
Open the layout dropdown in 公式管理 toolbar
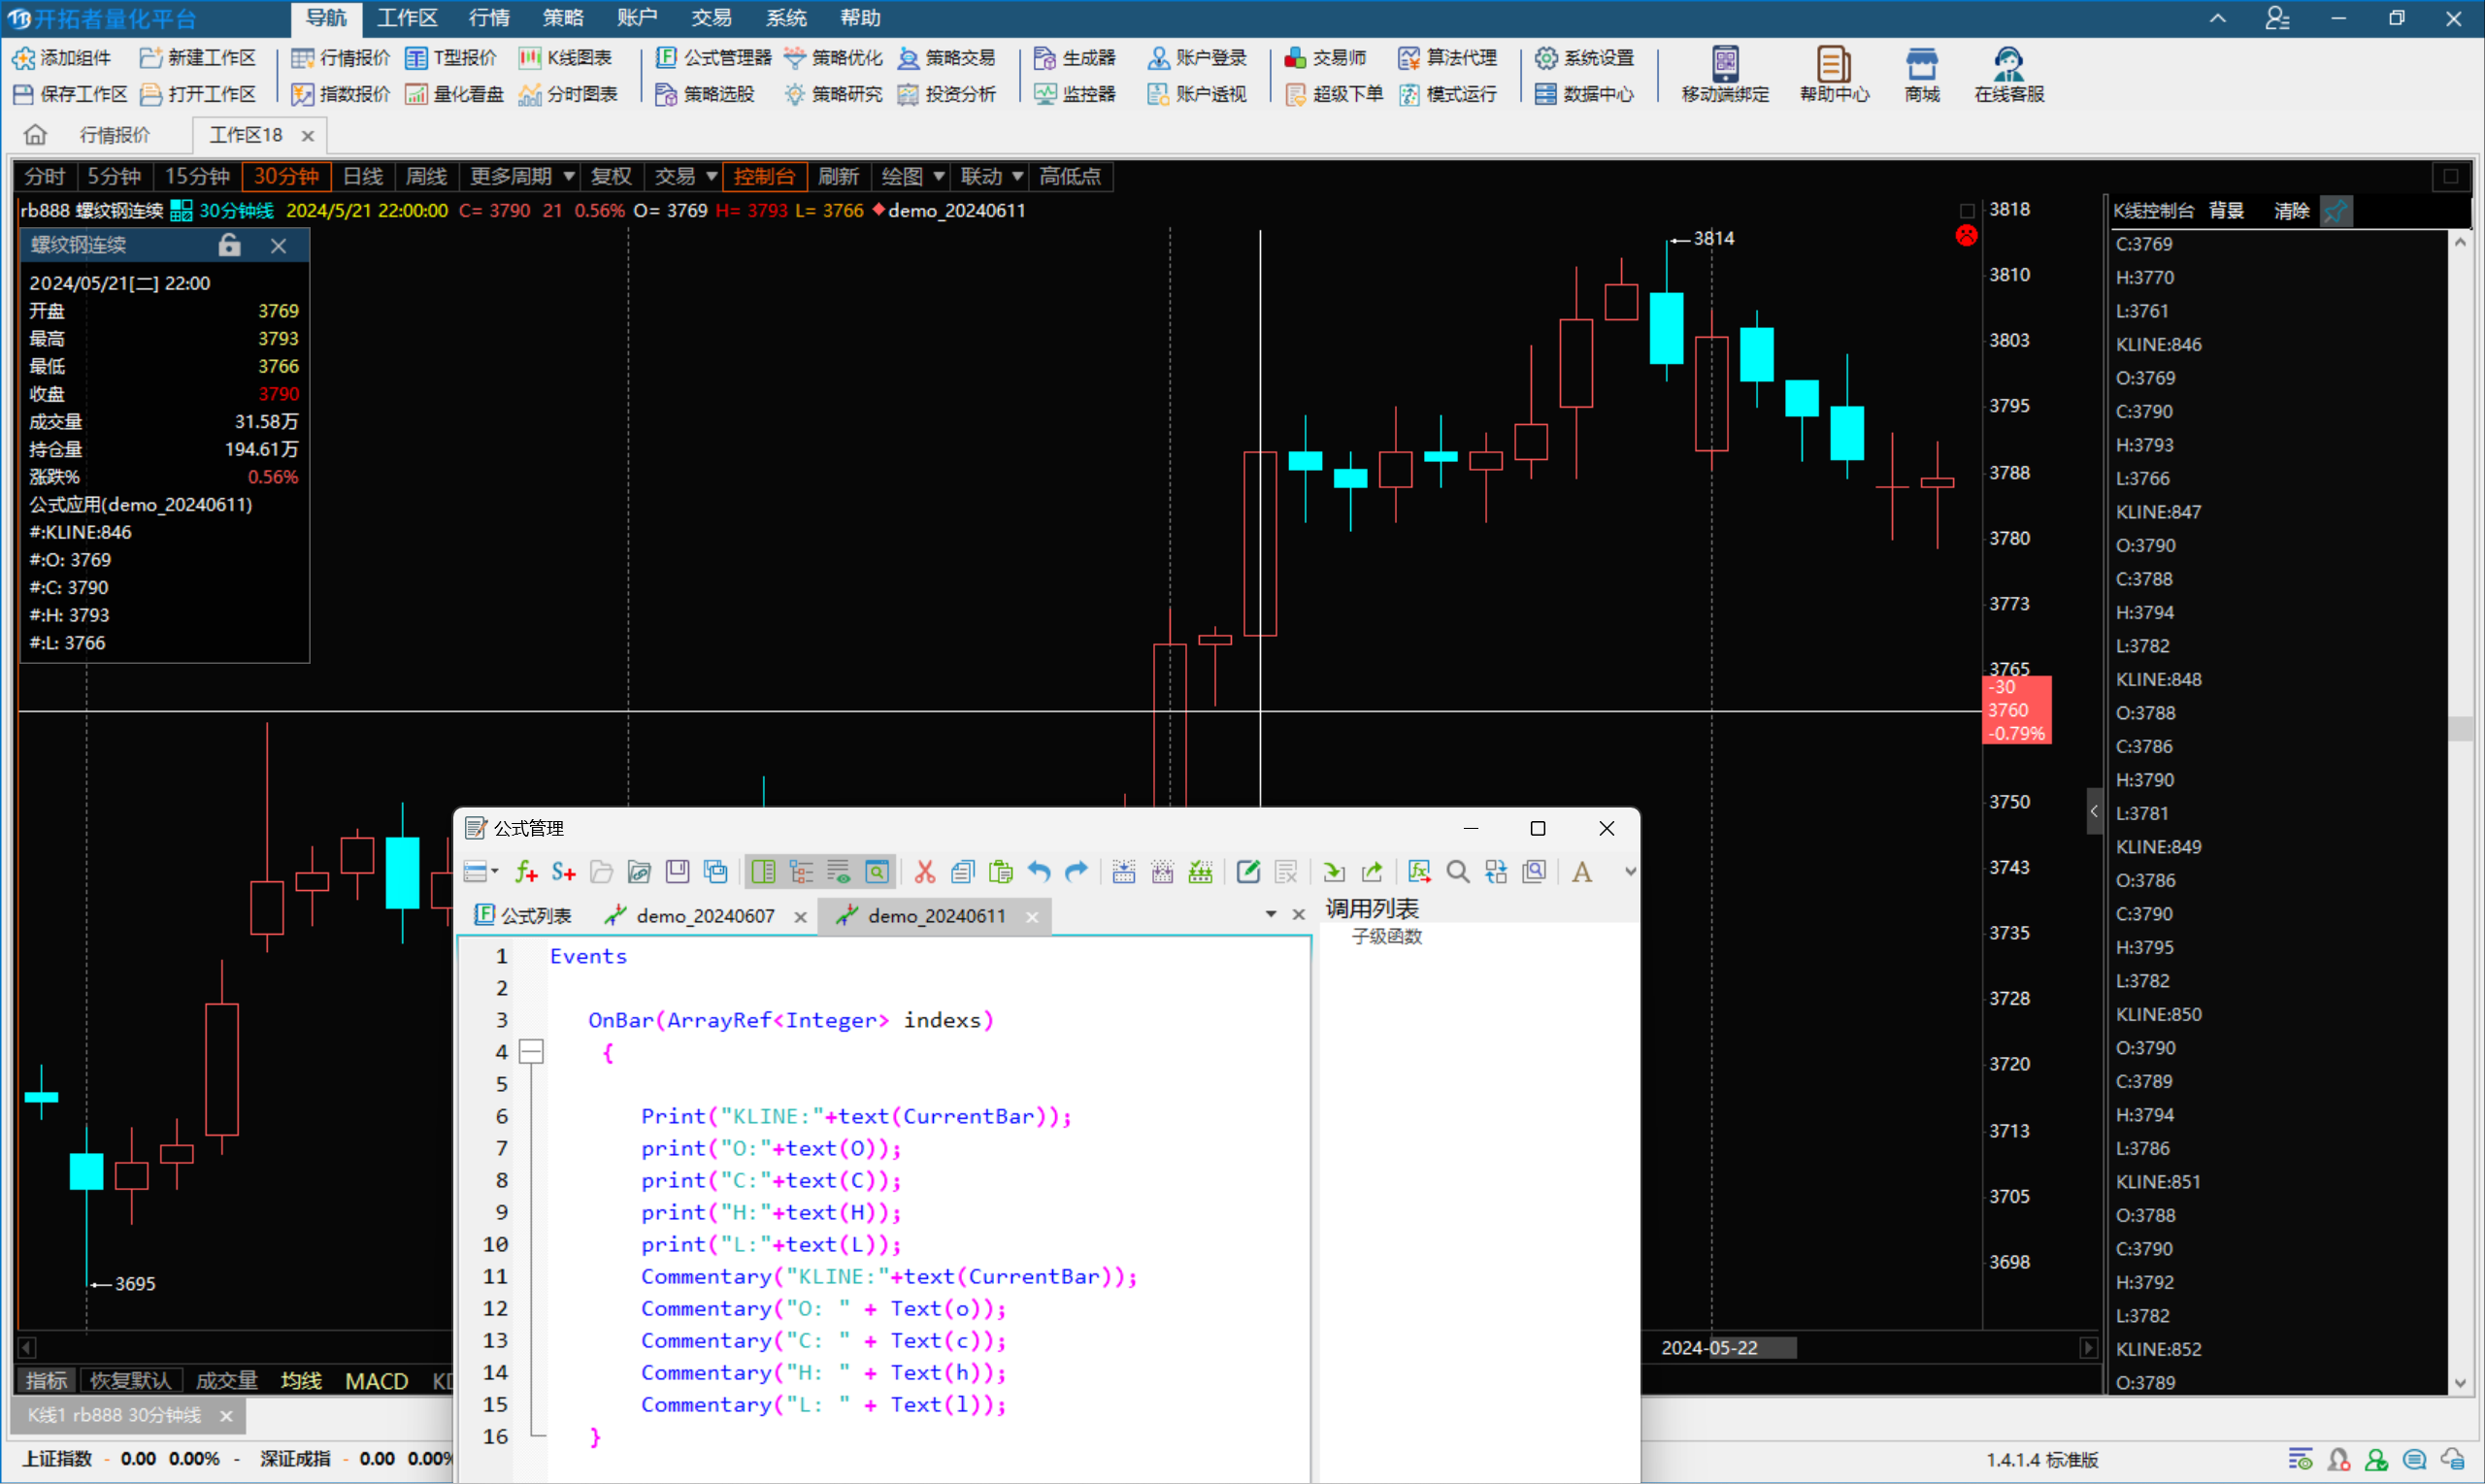(x=481, y=872)
